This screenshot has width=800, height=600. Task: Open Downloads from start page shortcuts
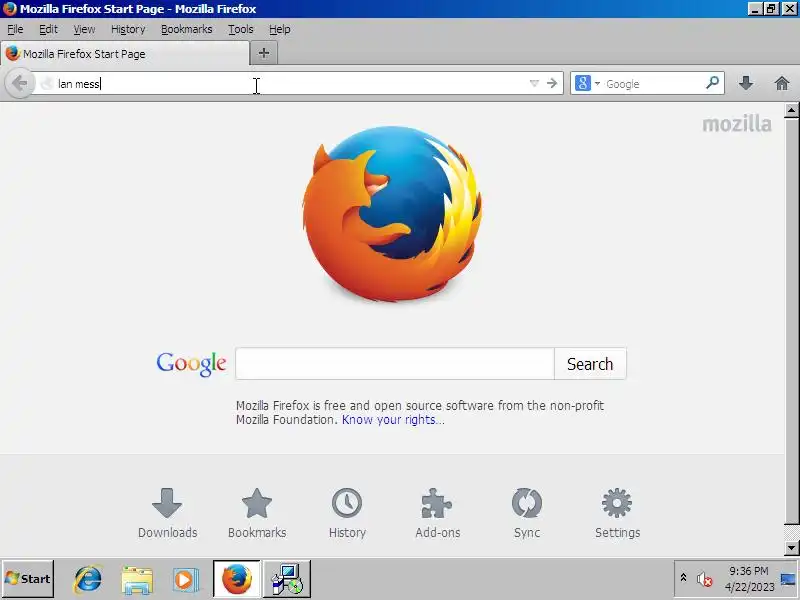tap(167, 513)
